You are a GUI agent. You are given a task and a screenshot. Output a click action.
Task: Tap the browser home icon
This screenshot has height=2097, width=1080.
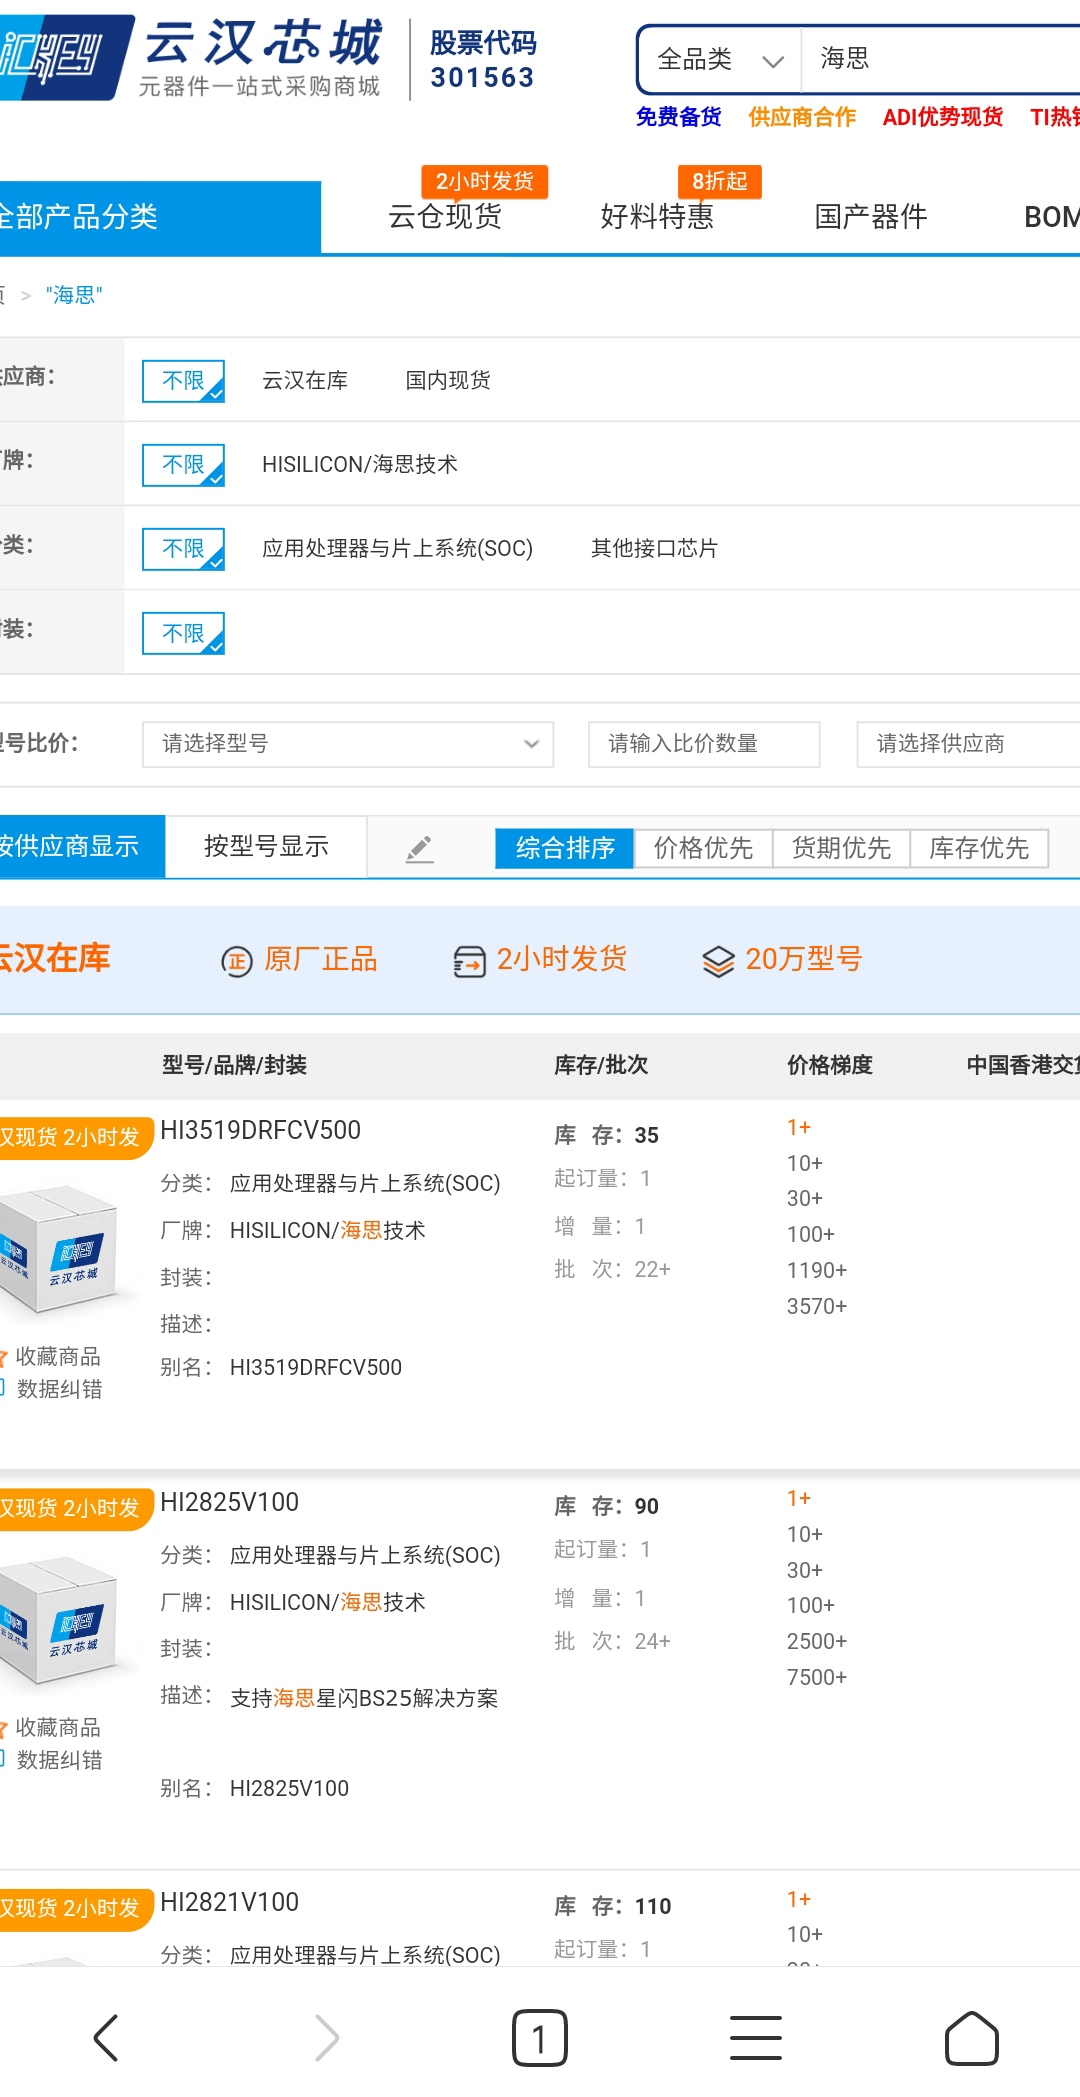(x=972, y=2038)
